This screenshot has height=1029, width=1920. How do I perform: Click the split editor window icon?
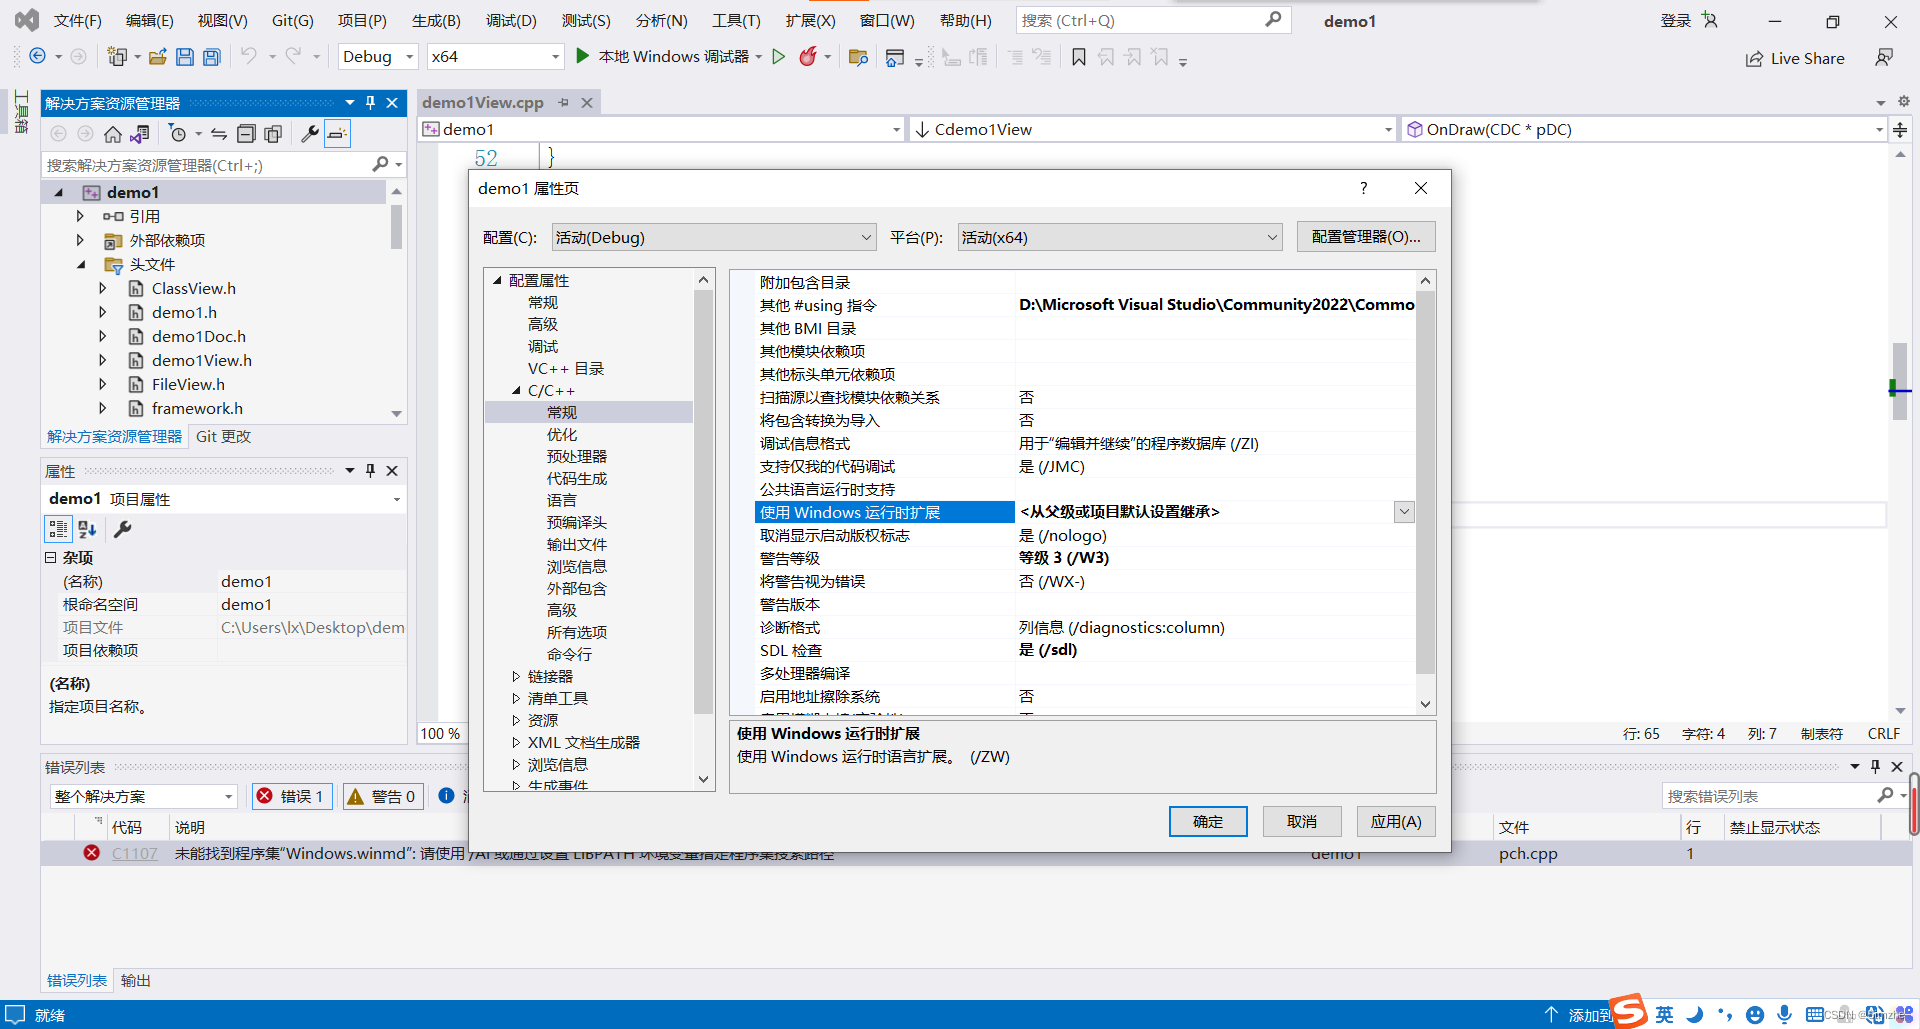(1900, 130)
